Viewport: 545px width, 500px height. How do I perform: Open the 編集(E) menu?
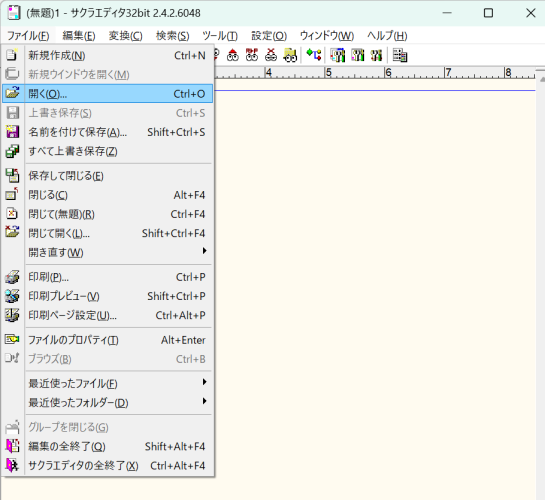[x=79, y=35]
